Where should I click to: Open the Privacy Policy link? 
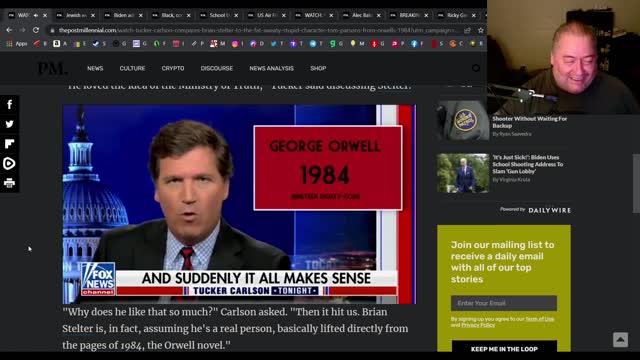click(x=478, y=325)
